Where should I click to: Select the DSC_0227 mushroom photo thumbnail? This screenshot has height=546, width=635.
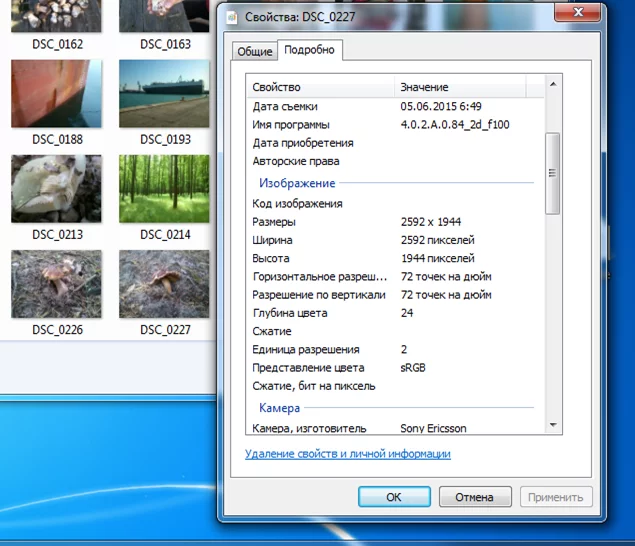(x=165, y=283)
